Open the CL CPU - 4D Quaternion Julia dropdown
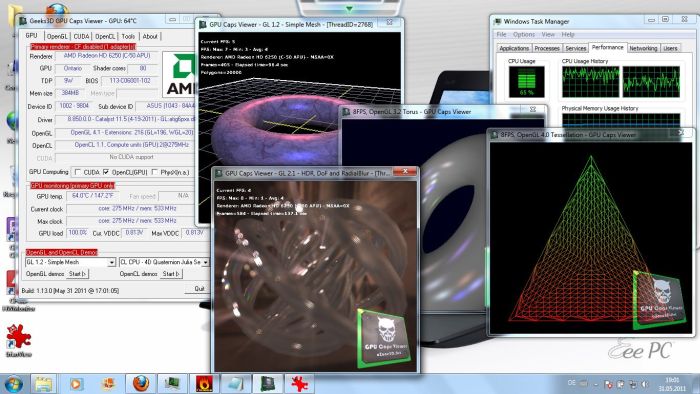Screen dimensions: 700x394 tap(164, 262)
